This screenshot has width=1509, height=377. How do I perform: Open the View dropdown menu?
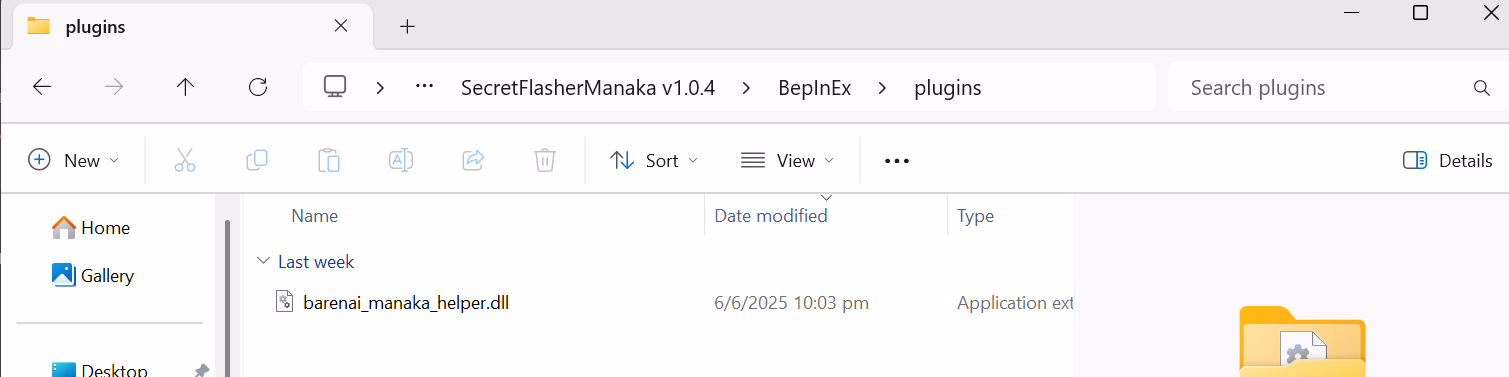point(787,160)
